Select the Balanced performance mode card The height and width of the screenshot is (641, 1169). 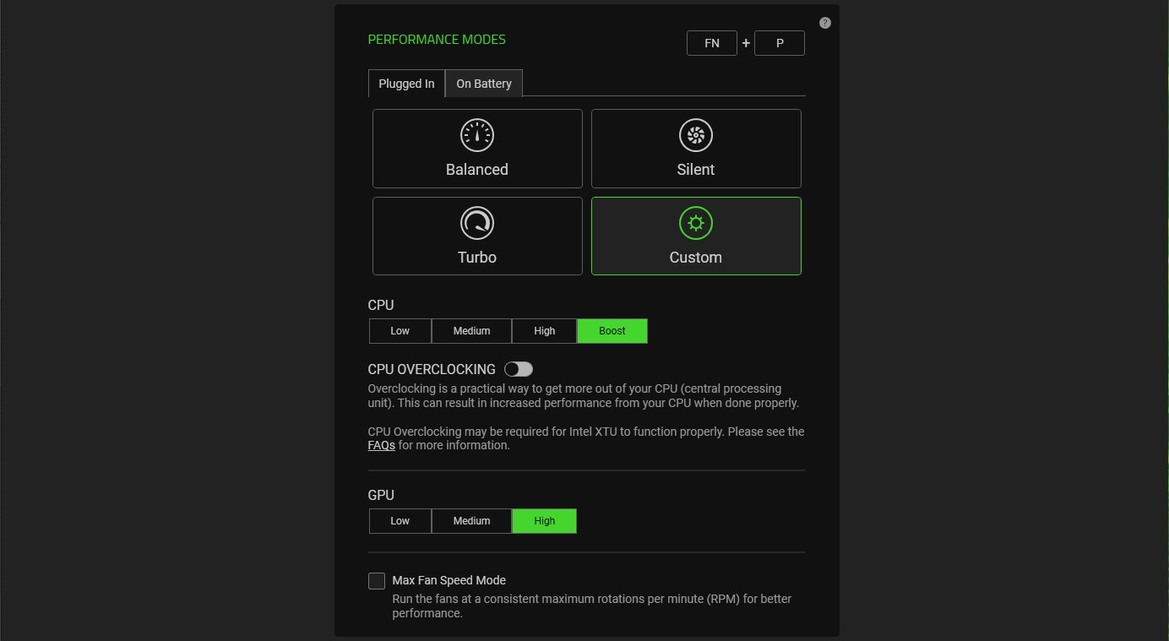click(x=477, y=148)
